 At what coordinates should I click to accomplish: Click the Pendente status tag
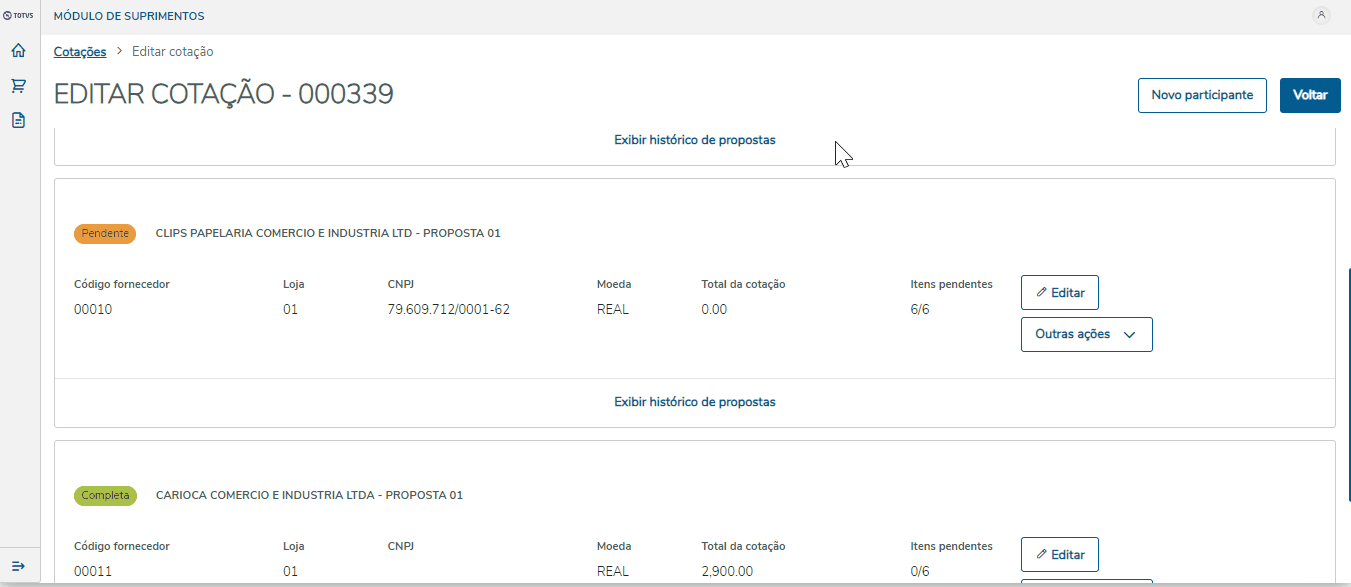coord(105,233)
